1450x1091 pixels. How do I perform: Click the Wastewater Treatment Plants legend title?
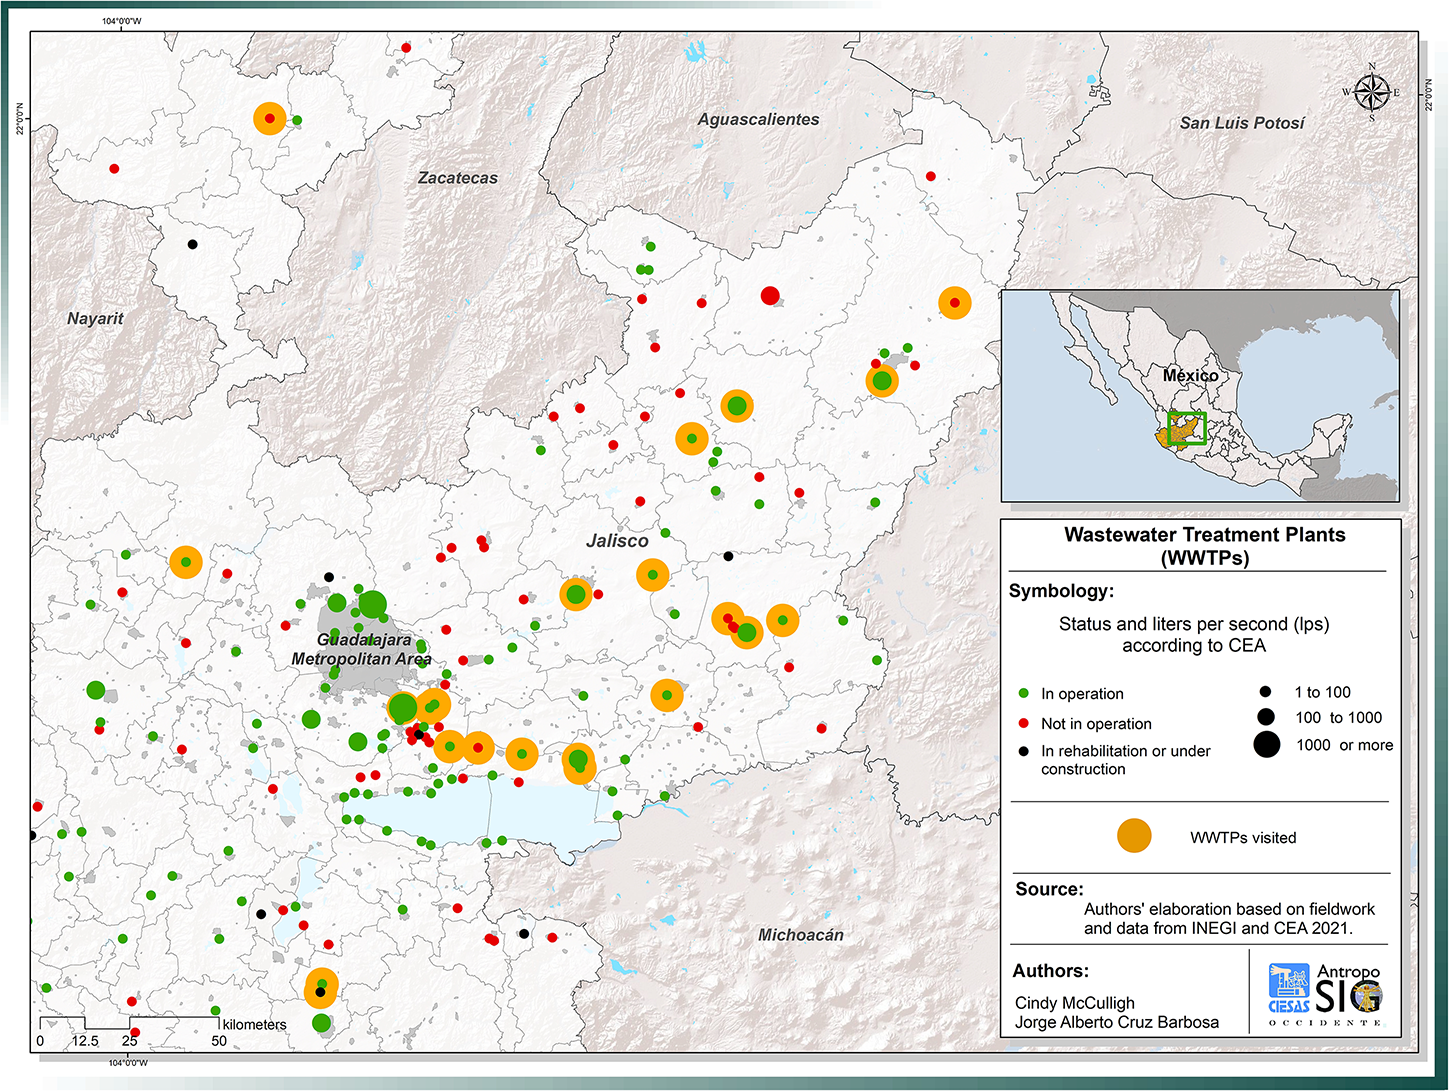(x=1204, y=546)
